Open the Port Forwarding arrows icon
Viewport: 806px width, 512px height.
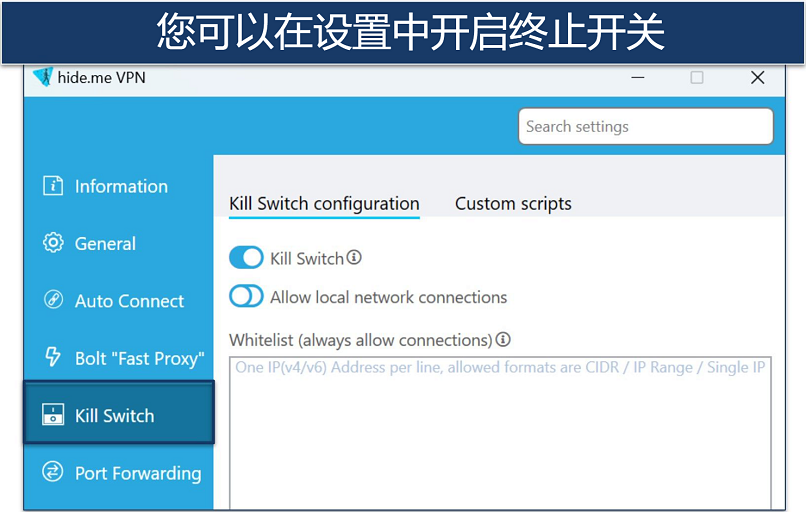(53, 472)
